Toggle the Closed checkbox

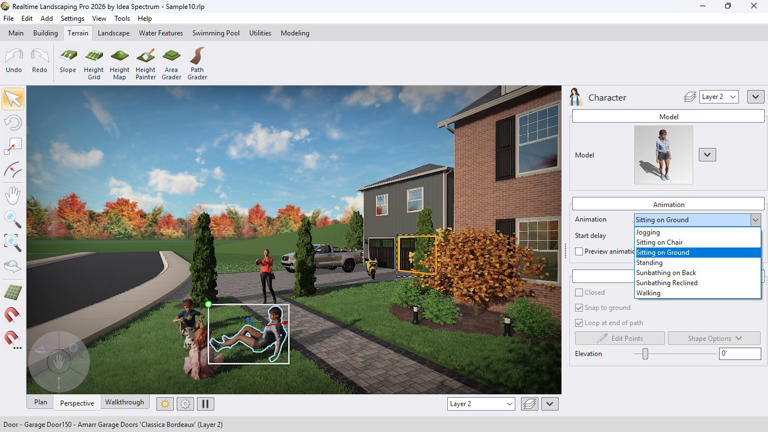click(579, 292)
